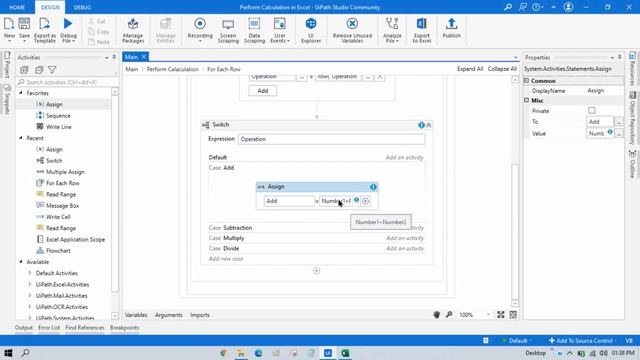Open the Output panel tab
The width and height of the screenshot is (640, 360).
click(x=24, y=327)
